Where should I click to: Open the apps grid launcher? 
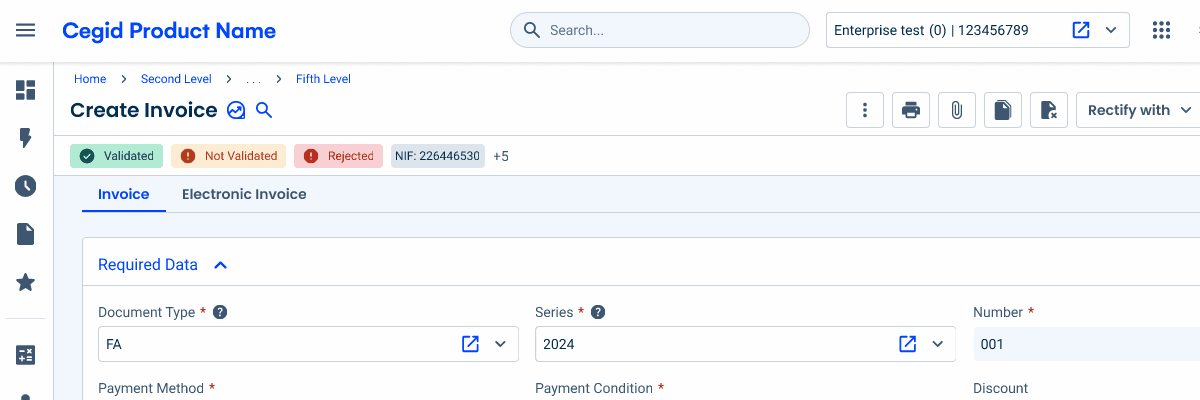pyautogui.click(x=1161, y=30)
